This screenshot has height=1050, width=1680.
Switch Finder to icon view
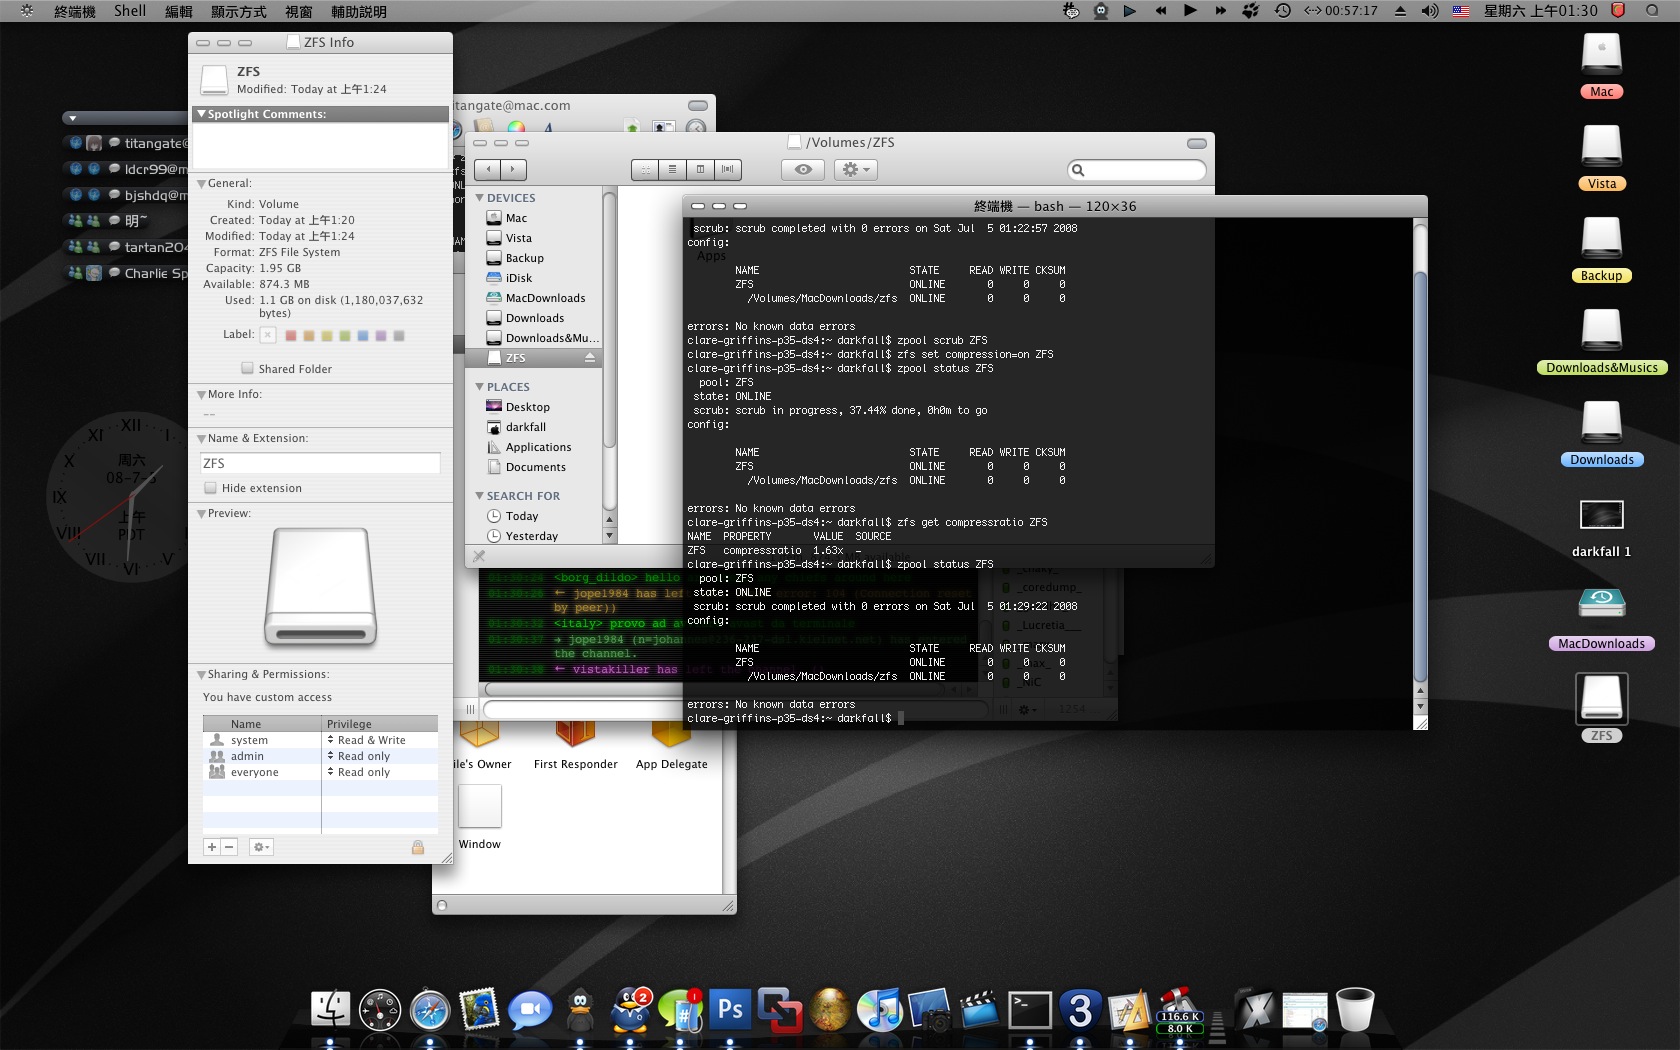tap(645, 170)
